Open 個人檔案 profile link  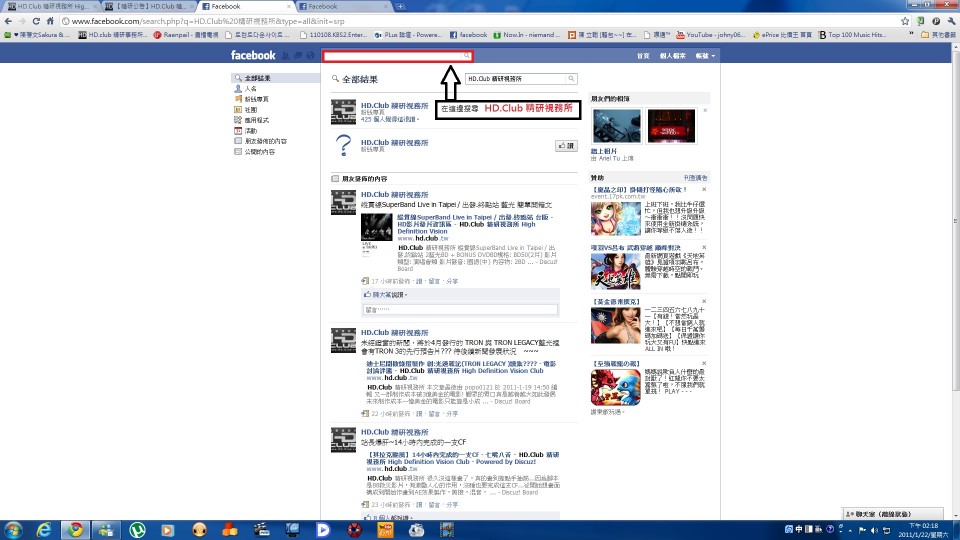672,56
